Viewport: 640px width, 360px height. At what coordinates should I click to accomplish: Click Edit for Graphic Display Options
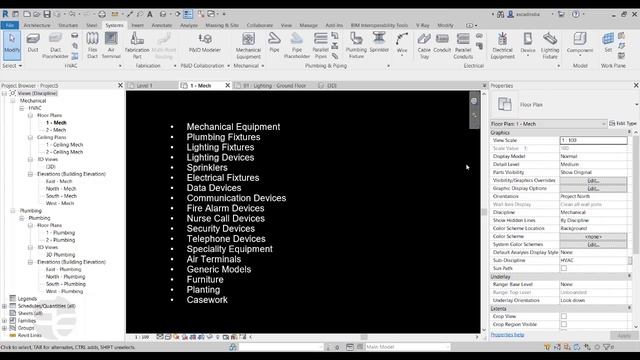click(x=593, y=189)
